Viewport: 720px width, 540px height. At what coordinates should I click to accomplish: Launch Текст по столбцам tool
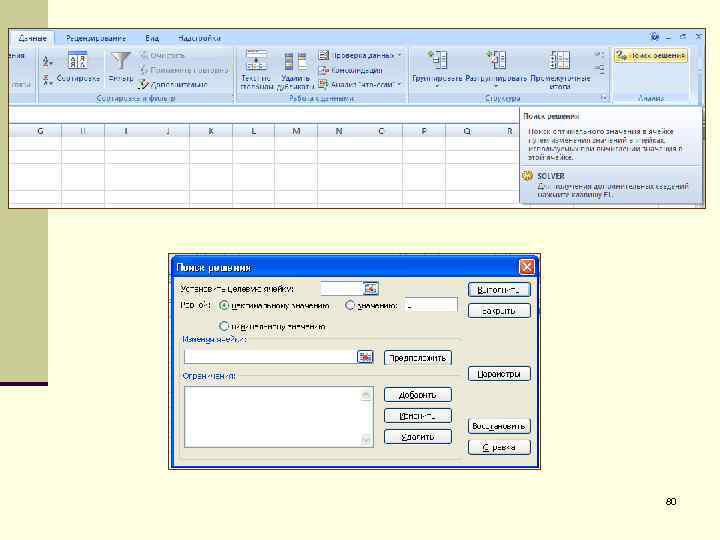[256, 70]
